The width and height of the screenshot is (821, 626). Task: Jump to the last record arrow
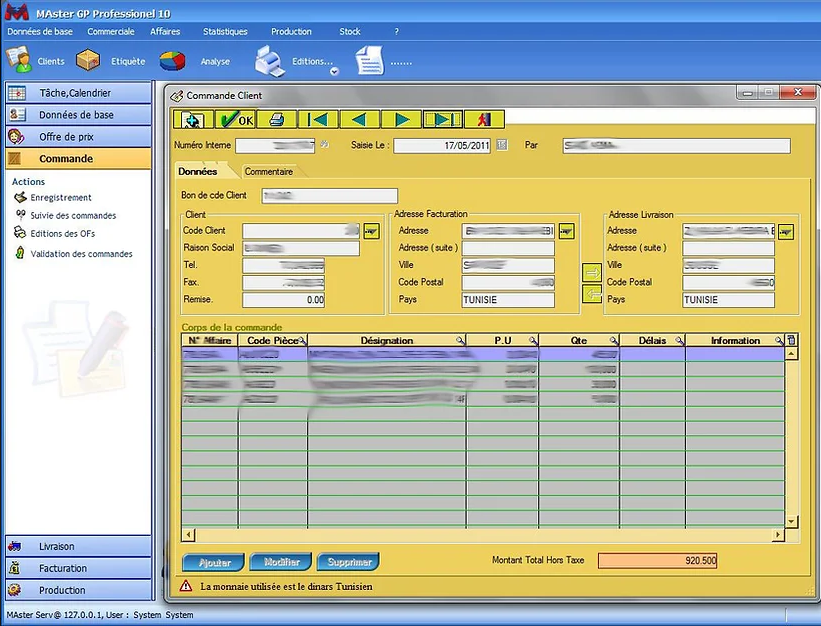(443, 120)
